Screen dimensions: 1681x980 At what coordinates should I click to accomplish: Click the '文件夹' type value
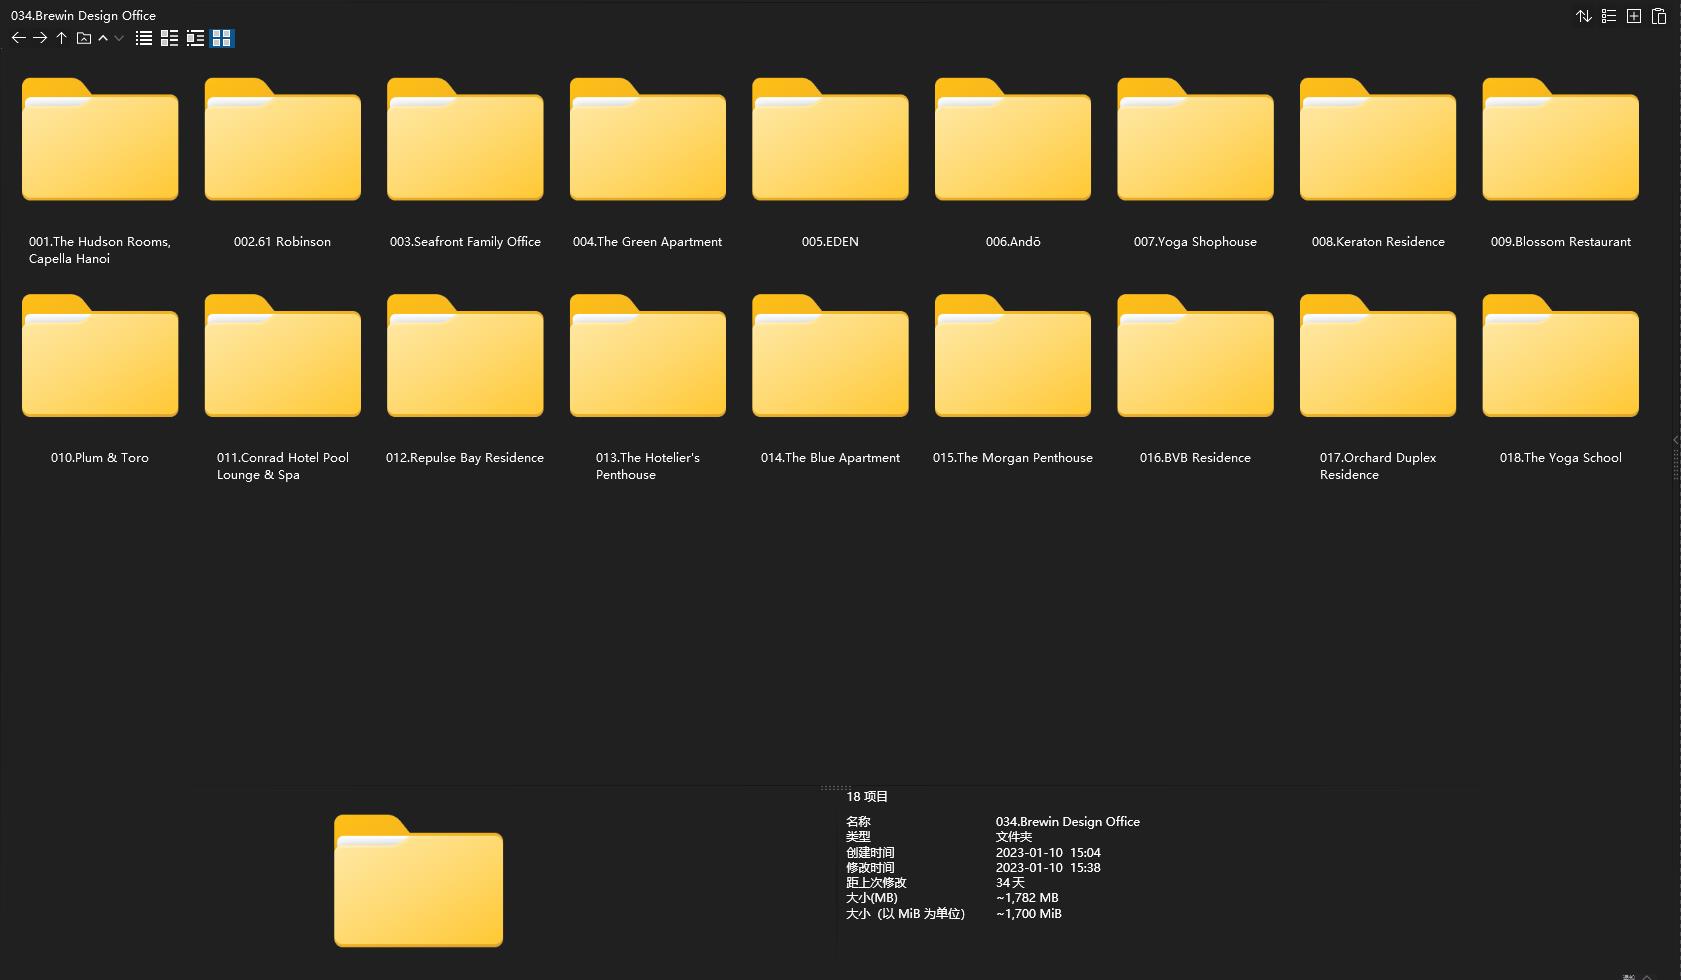(x=1013, y=837)
